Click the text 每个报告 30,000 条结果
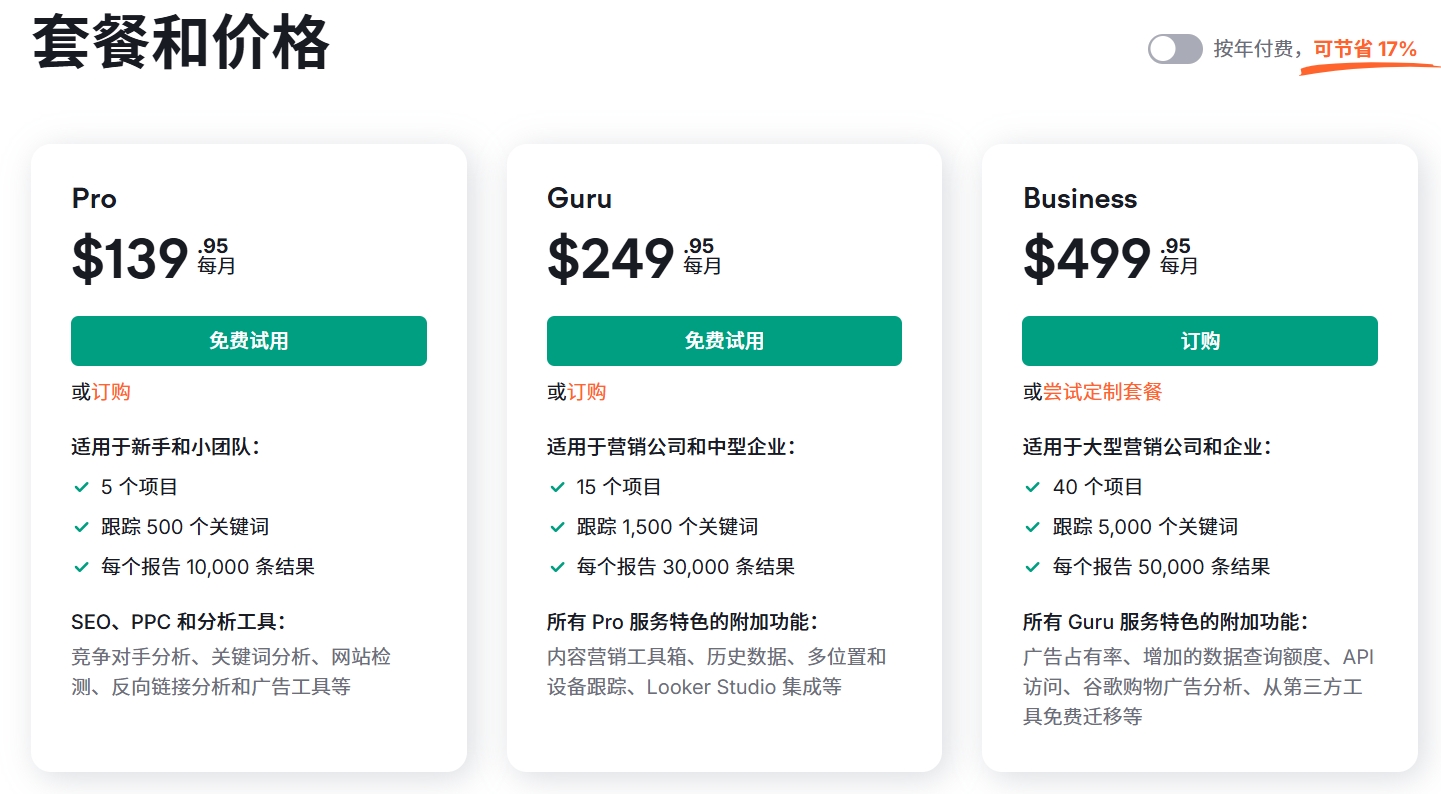The image size is (1441, 794). point(686,567)
